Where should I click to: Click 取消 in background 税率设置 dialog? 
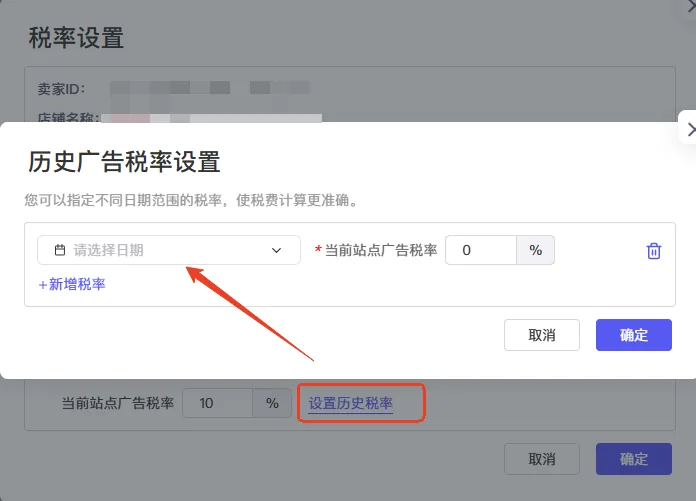click(542, 459)
